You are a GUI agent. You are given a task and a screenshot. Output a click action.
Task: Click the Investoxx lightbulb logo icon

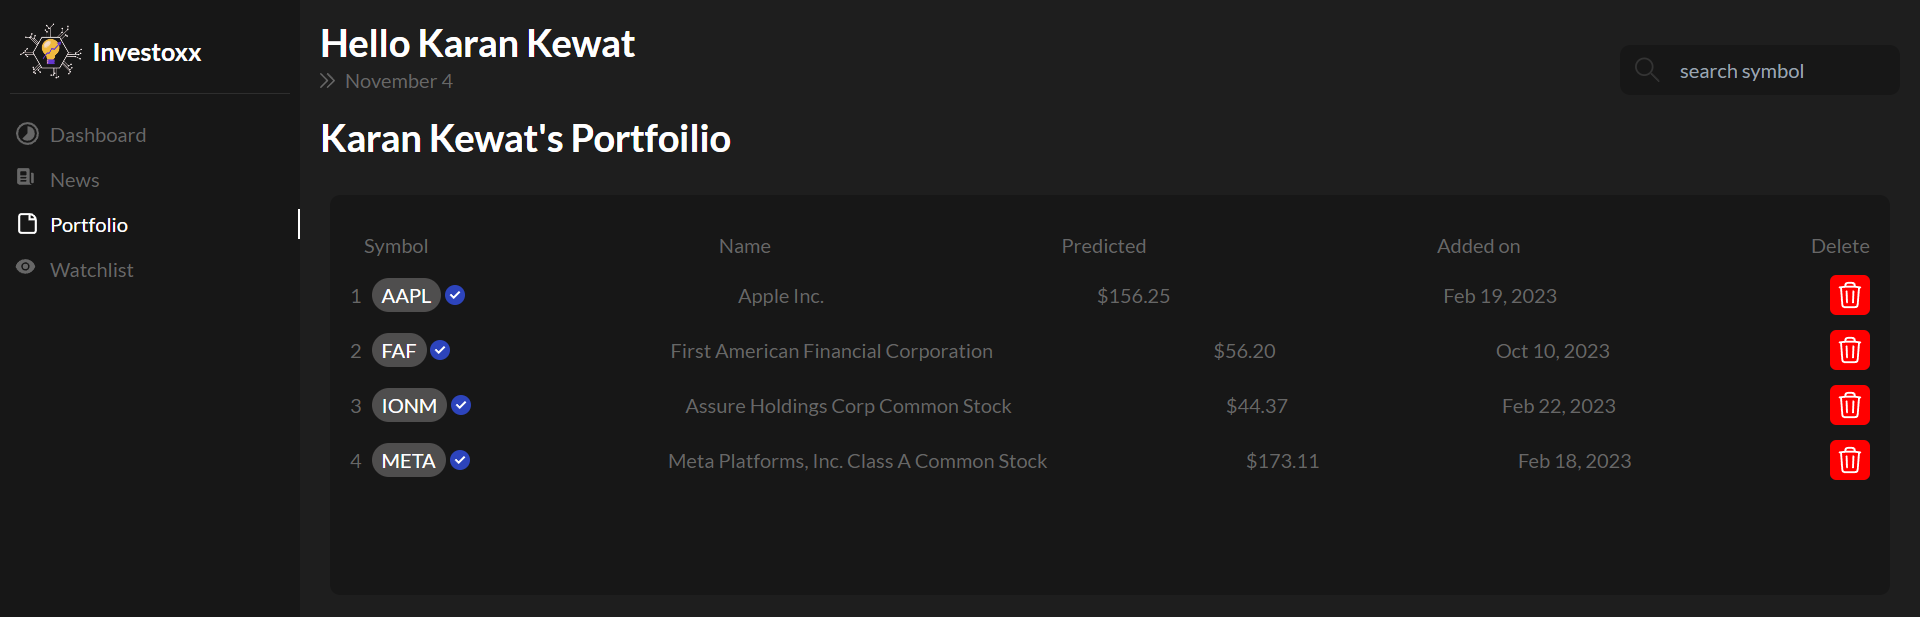coord(50,52)
